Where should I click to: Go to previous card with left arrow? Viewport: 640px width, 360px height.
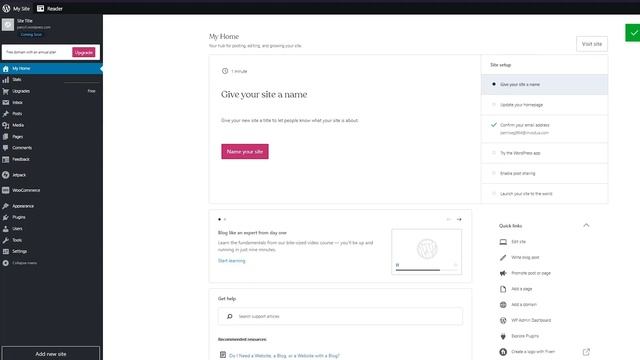tap(449, 220)
